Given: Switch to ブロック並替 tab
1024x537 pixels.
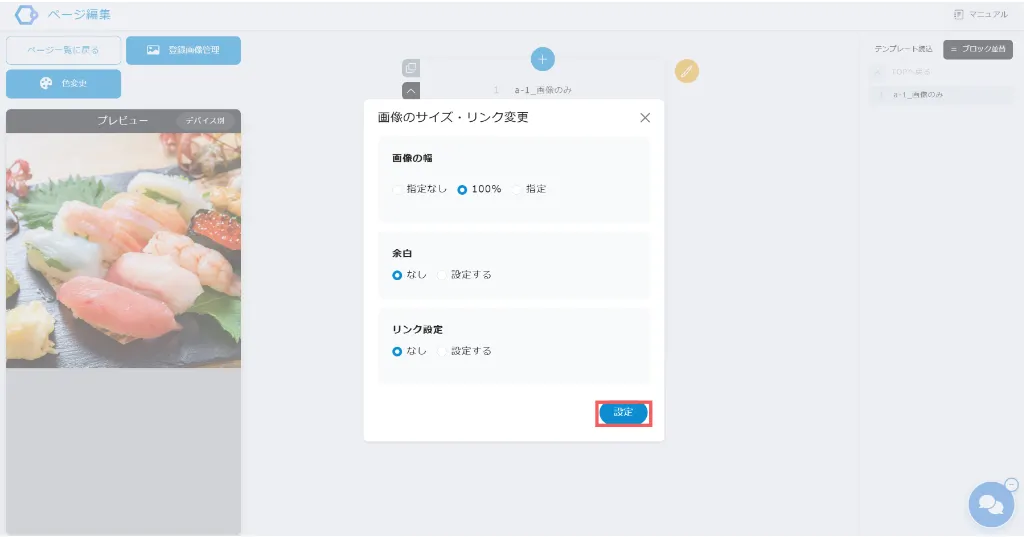Looking at the screenshot, I should point(978,49).
